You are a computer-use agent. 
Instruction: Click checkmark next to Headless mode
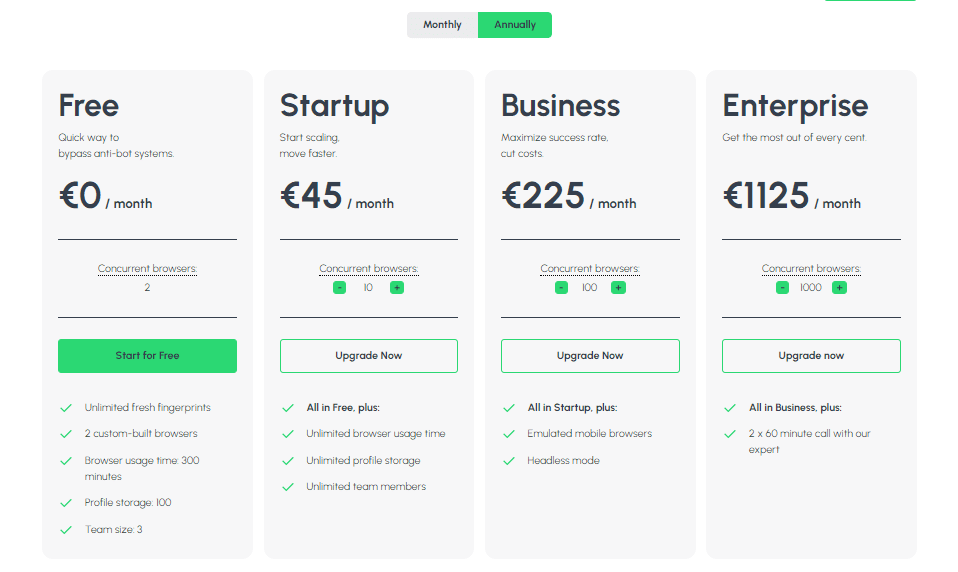click(508, 461)
